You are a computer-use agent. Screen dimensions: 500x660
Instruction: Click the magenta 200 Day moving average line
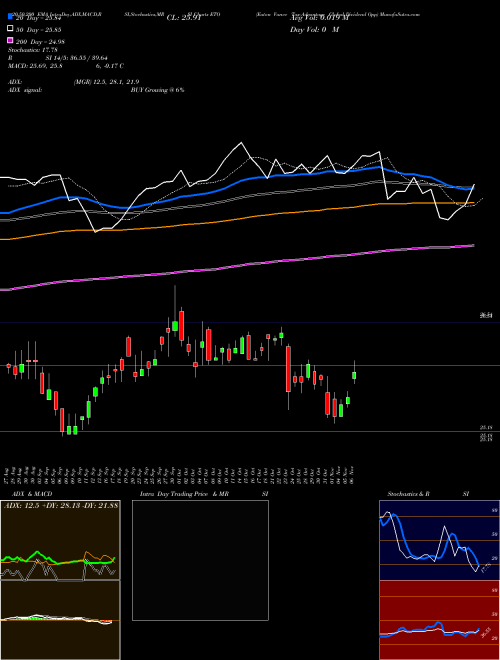237,266
